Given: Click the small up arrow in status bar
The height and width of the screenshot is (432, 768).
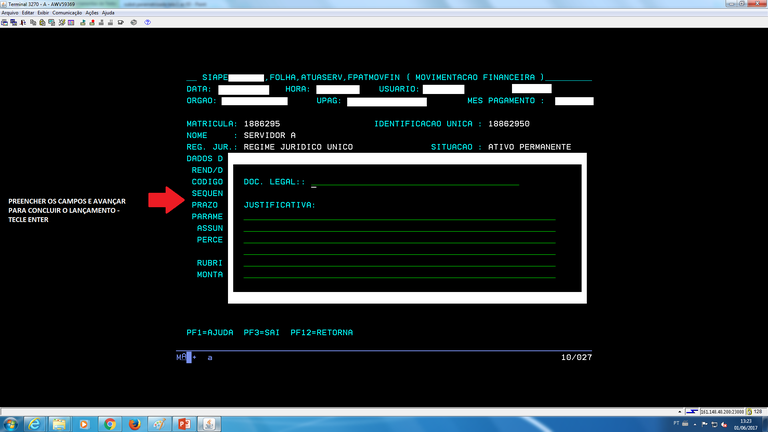Looking at the screenshot, I should tap(679, 412).
